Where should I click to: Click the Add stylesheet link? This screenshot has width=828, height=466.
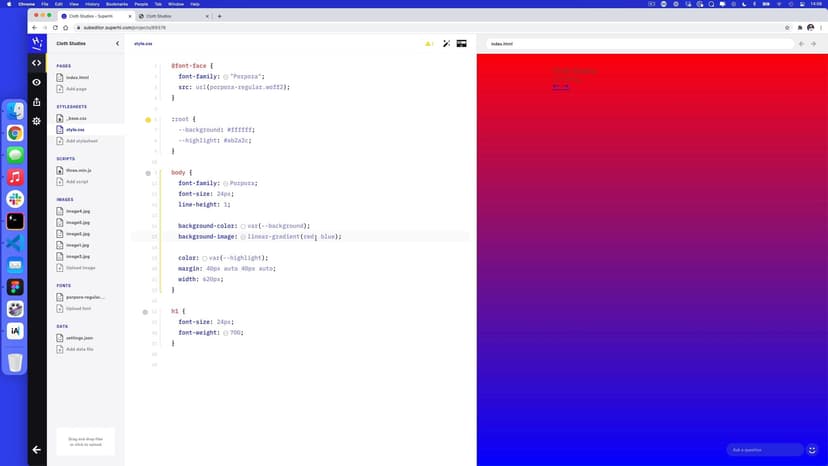[x=82, y=141]
